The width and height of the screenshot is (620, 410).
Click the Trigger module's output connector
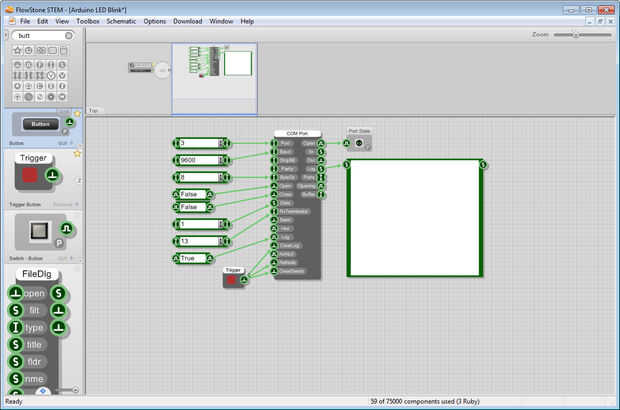pyautogui.click(x=244, y=280)
